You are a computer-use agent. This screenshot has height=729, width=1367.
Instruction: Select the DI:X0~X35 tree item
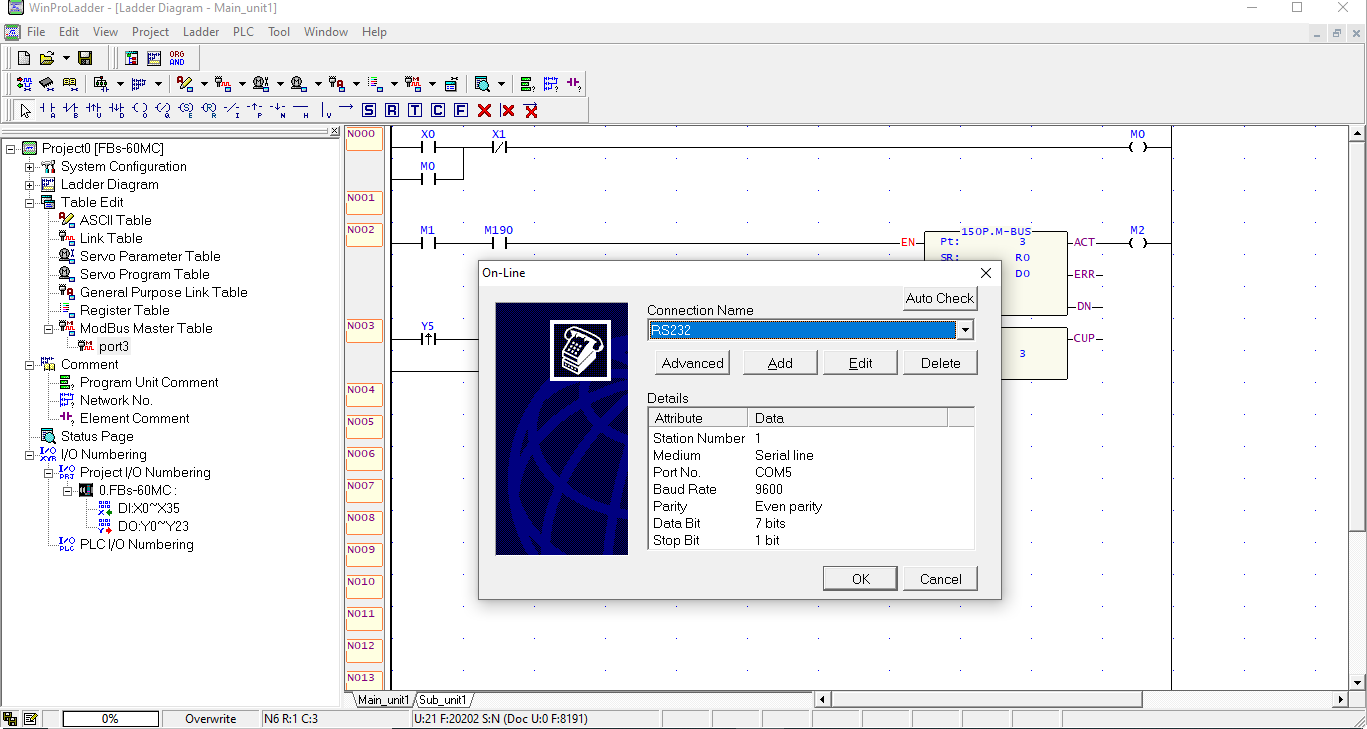149,508
